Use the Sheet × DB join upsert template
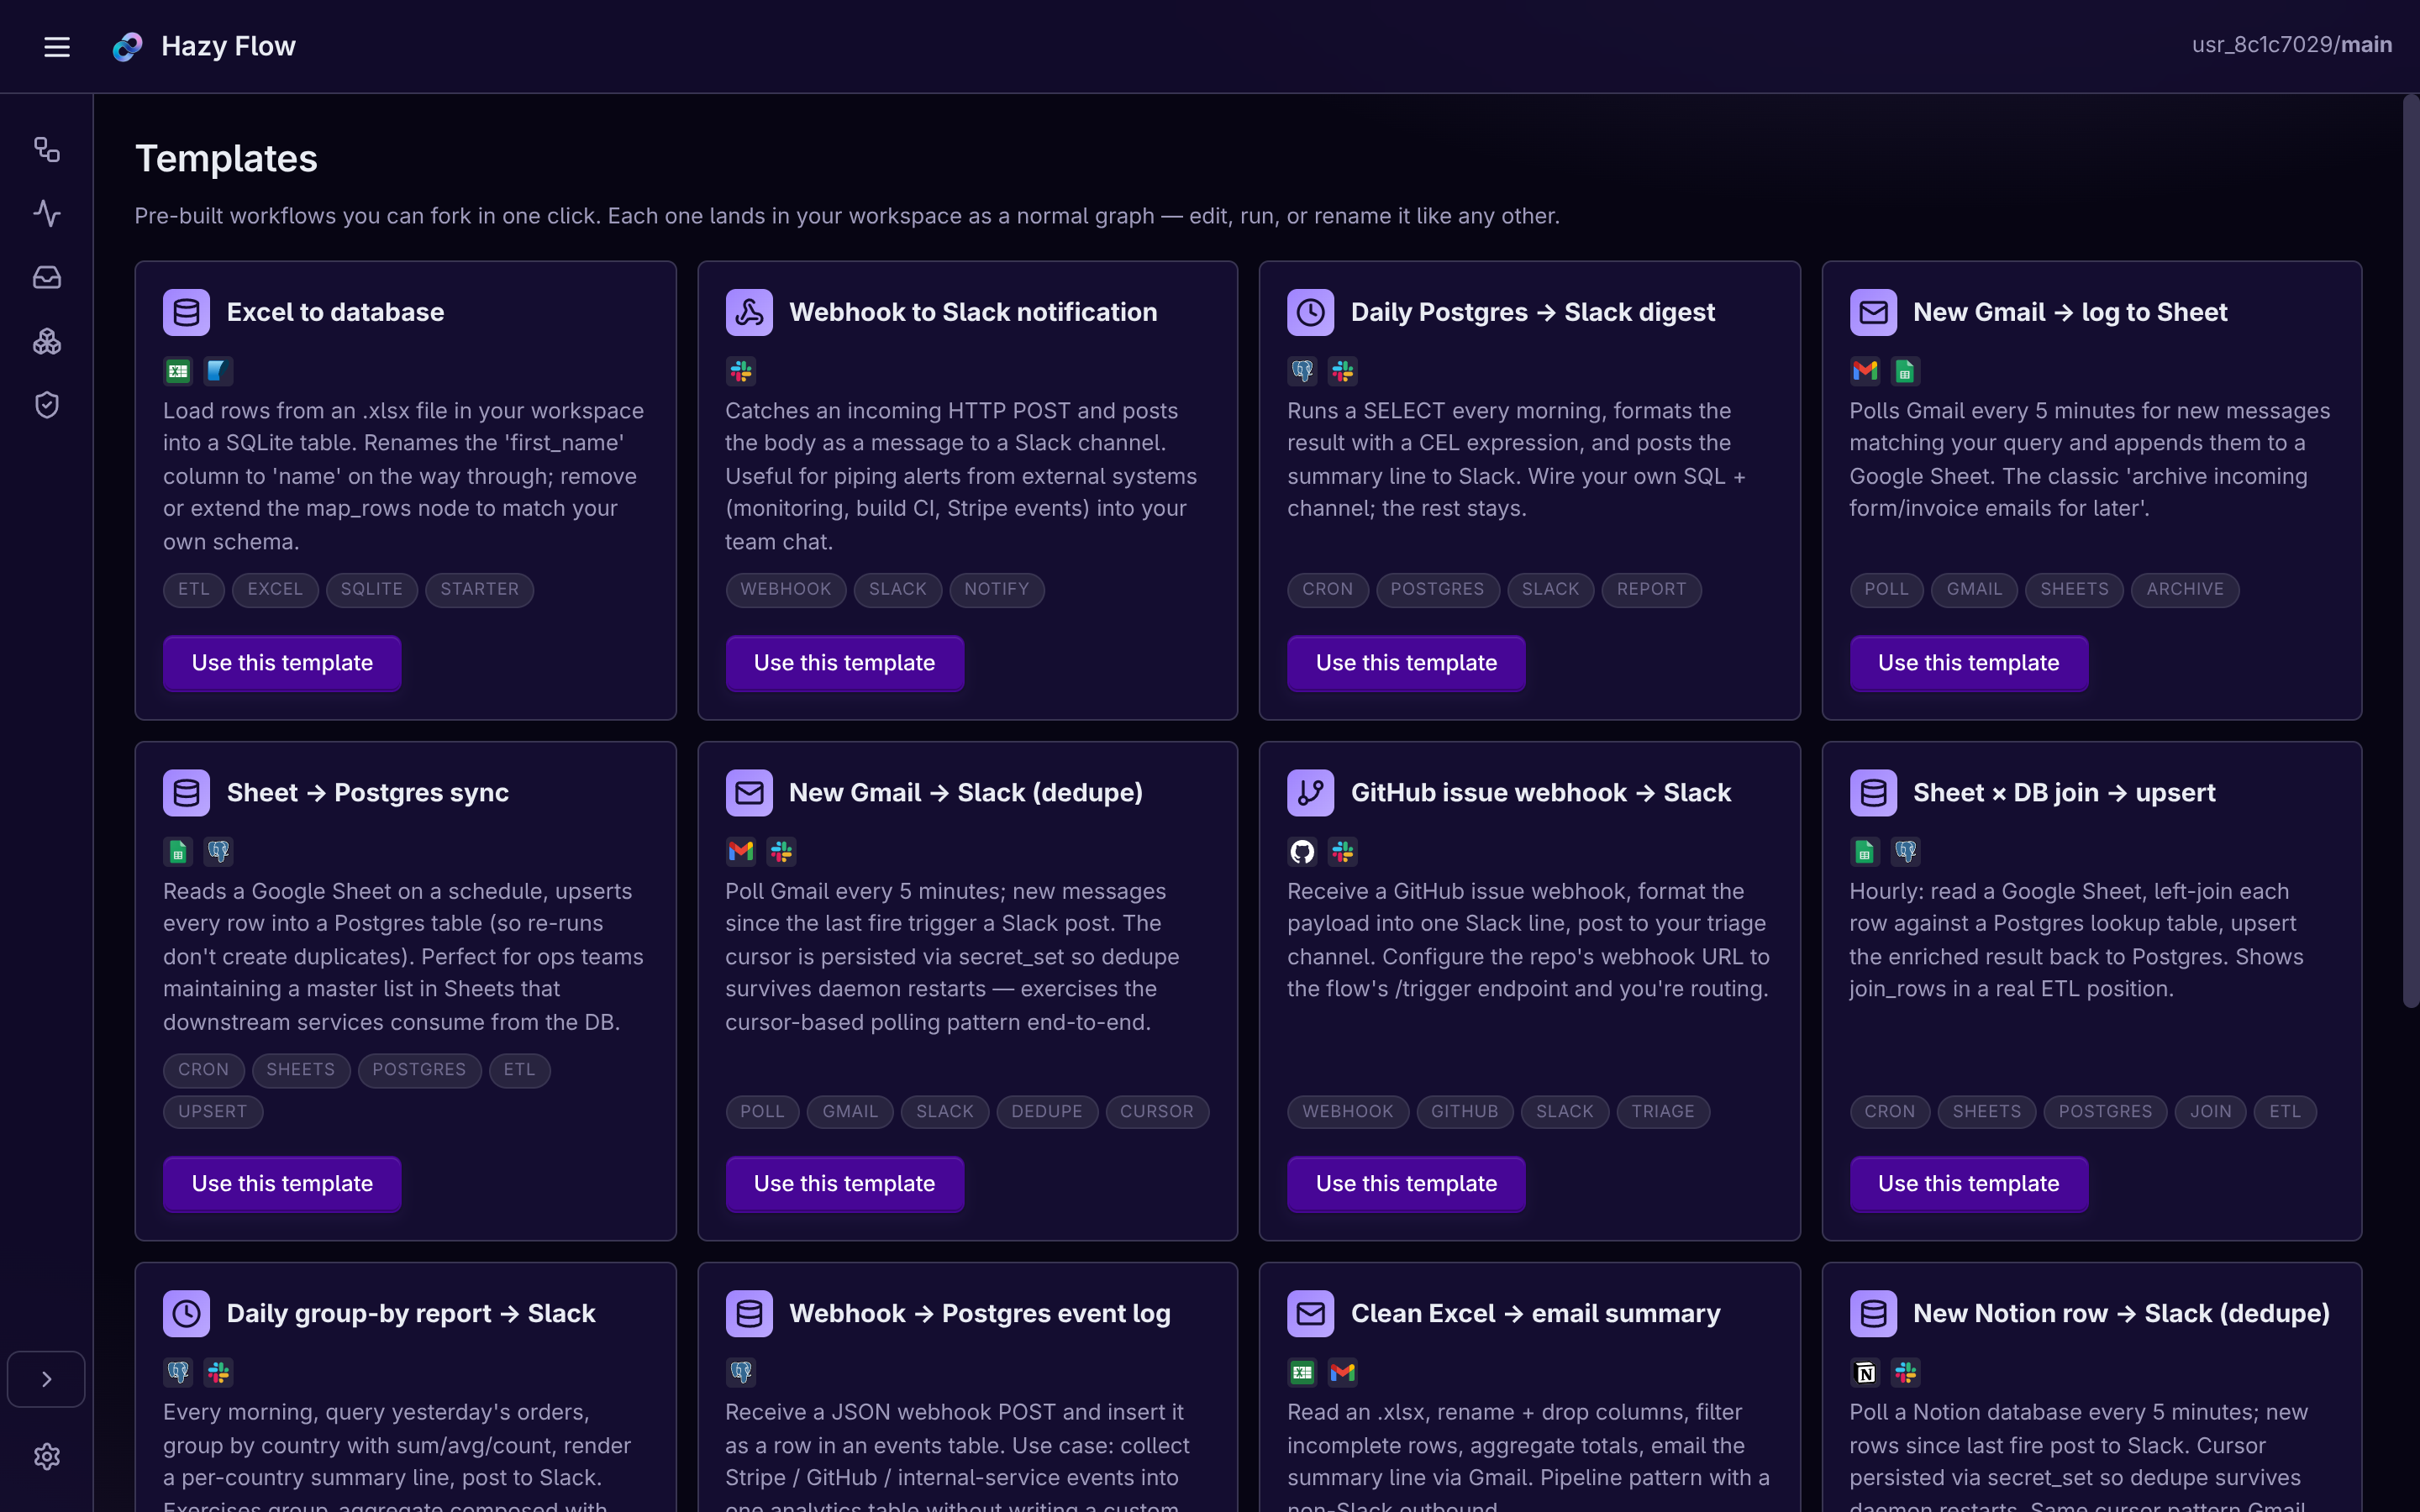 click(x=1968, y=1184)
